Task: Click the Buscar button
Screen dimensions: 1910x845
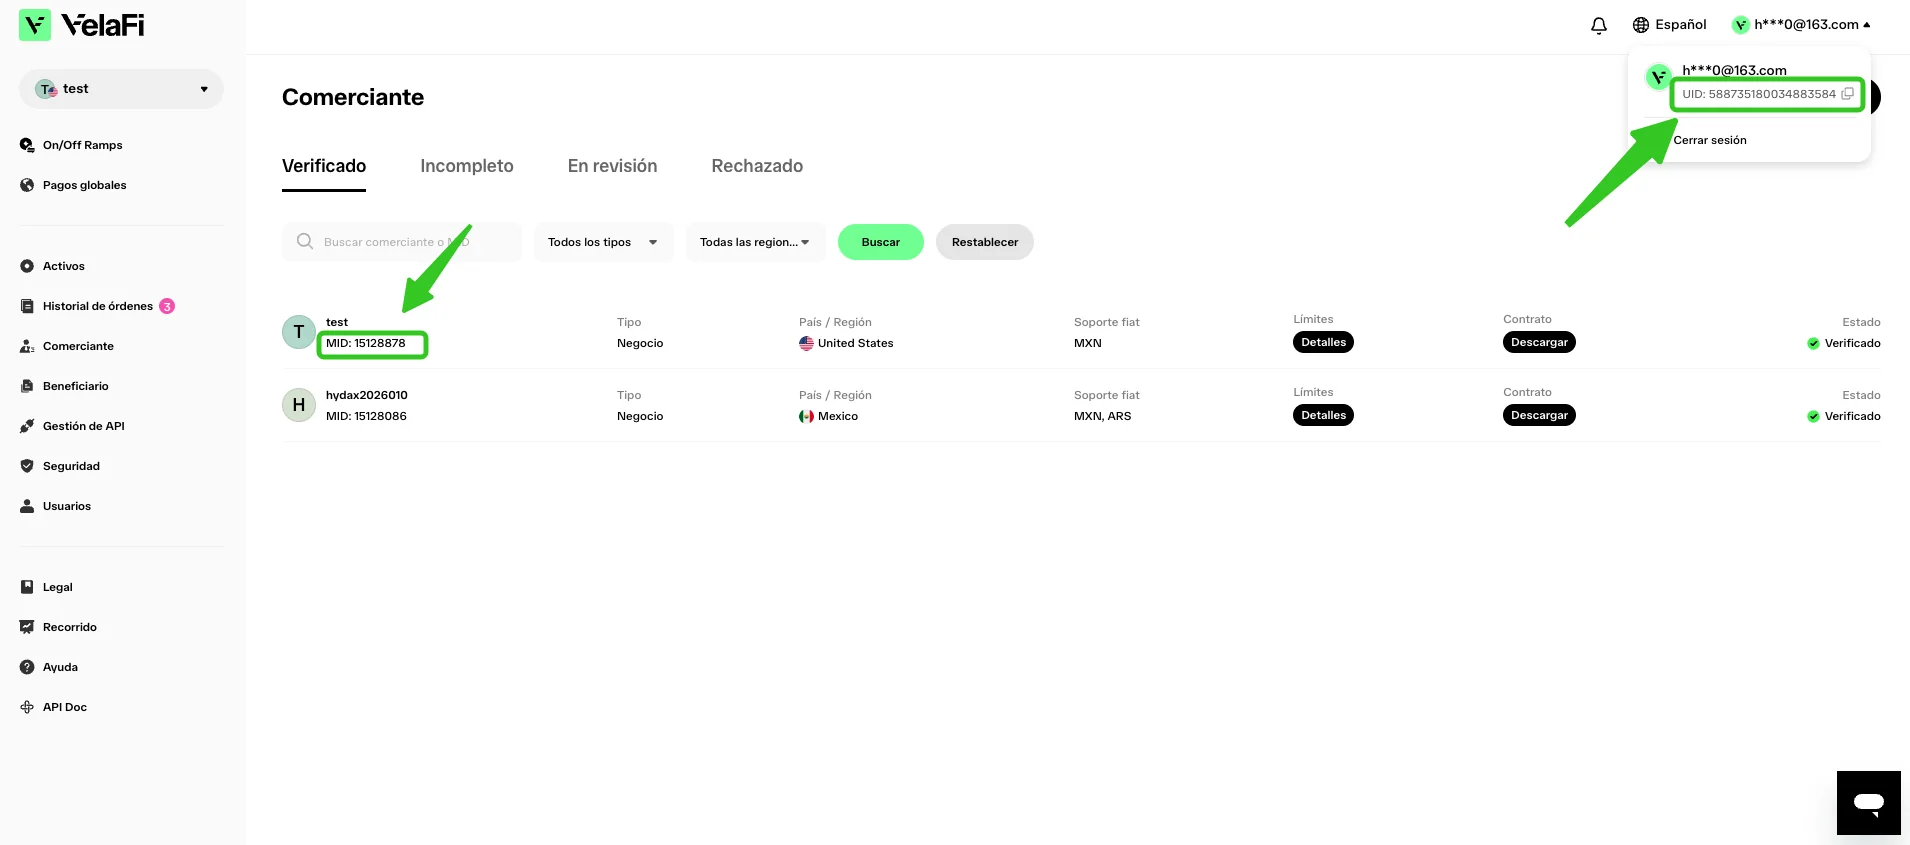Action: tap(880, 242)
